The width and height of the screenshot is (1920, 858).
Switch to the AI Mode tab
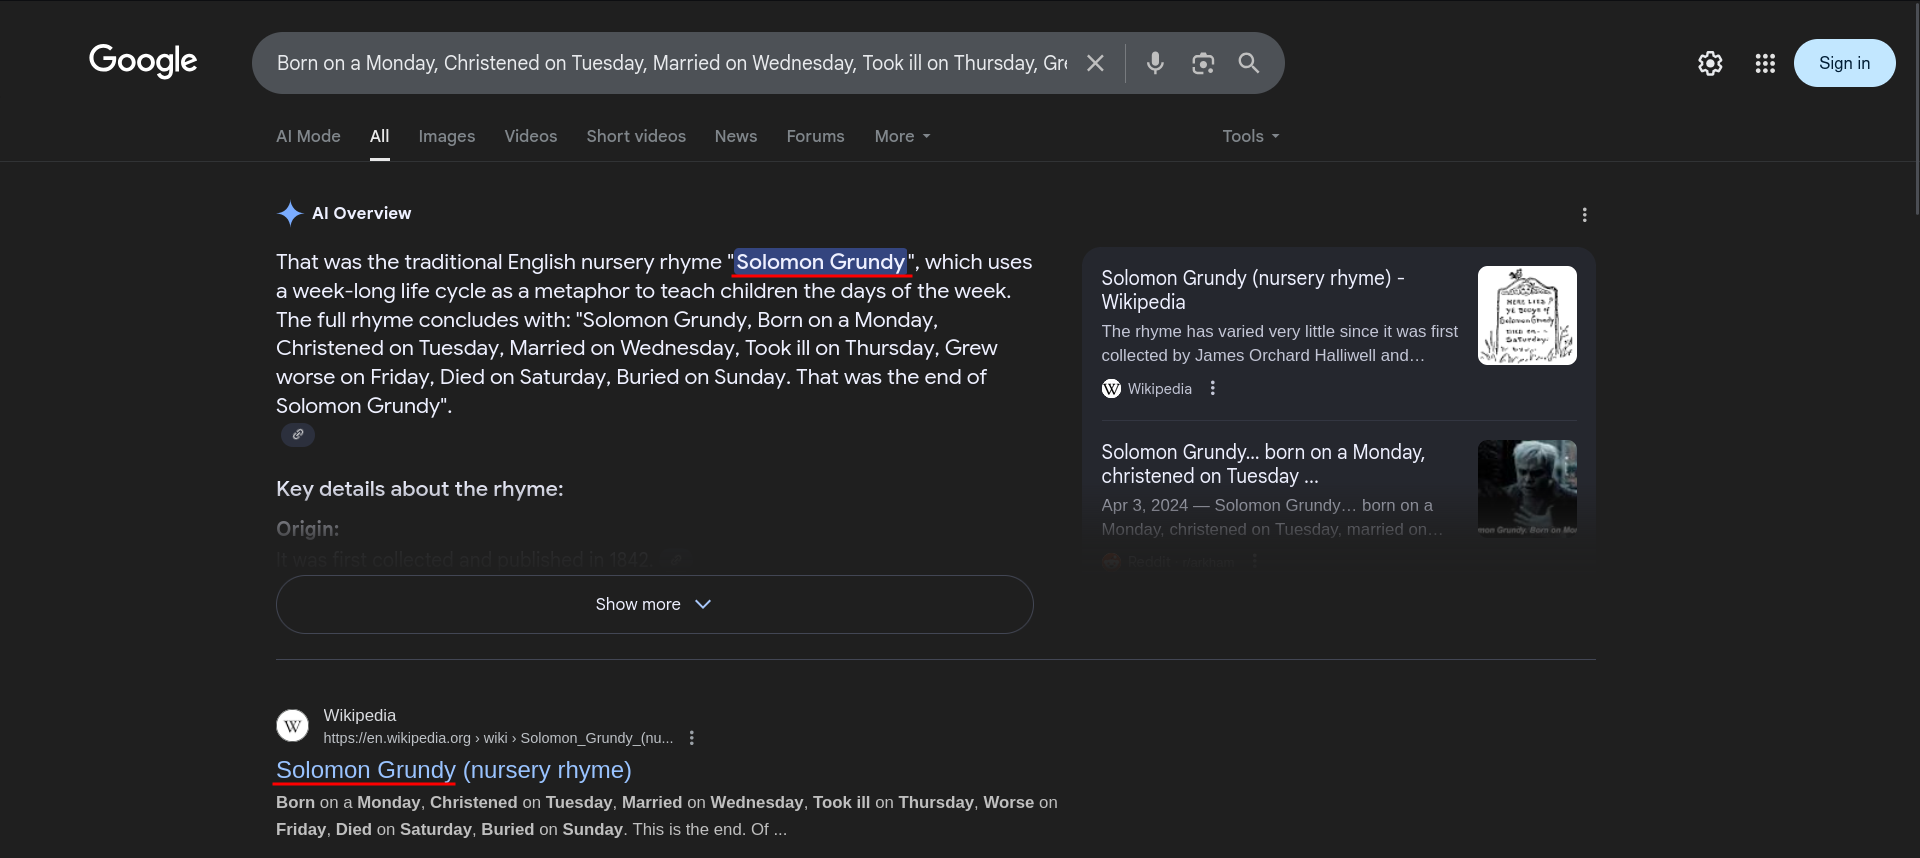tap(308, 136)
